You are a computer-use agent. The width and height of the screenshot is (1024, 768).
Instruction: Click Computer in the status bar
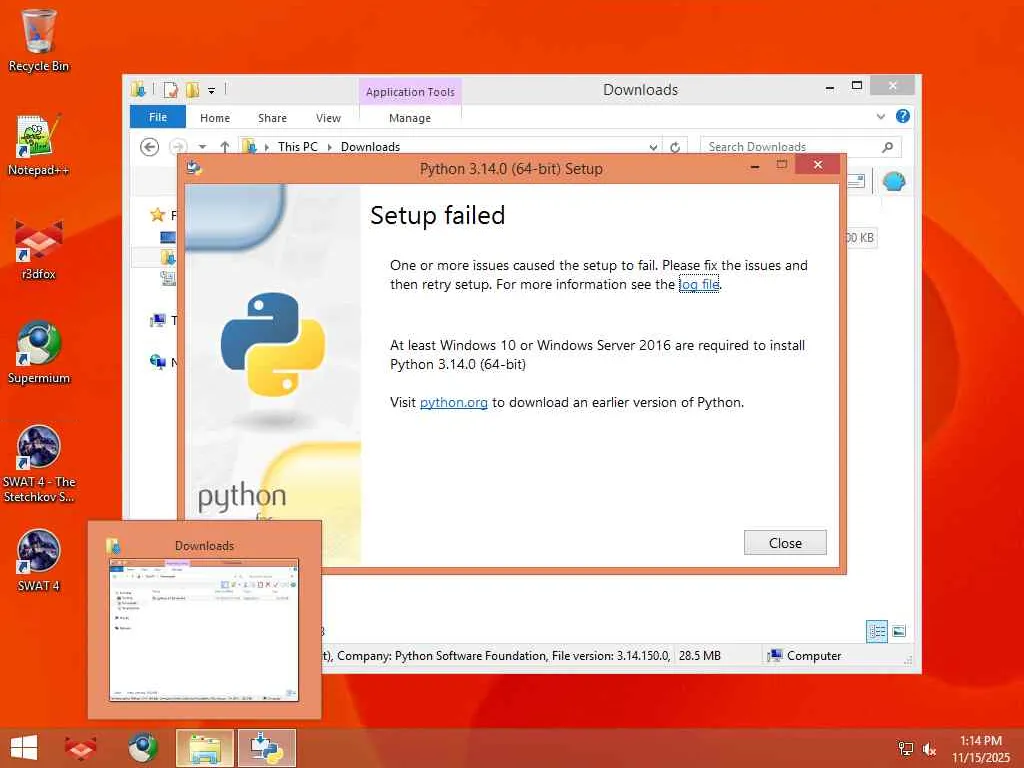[805, 655]
